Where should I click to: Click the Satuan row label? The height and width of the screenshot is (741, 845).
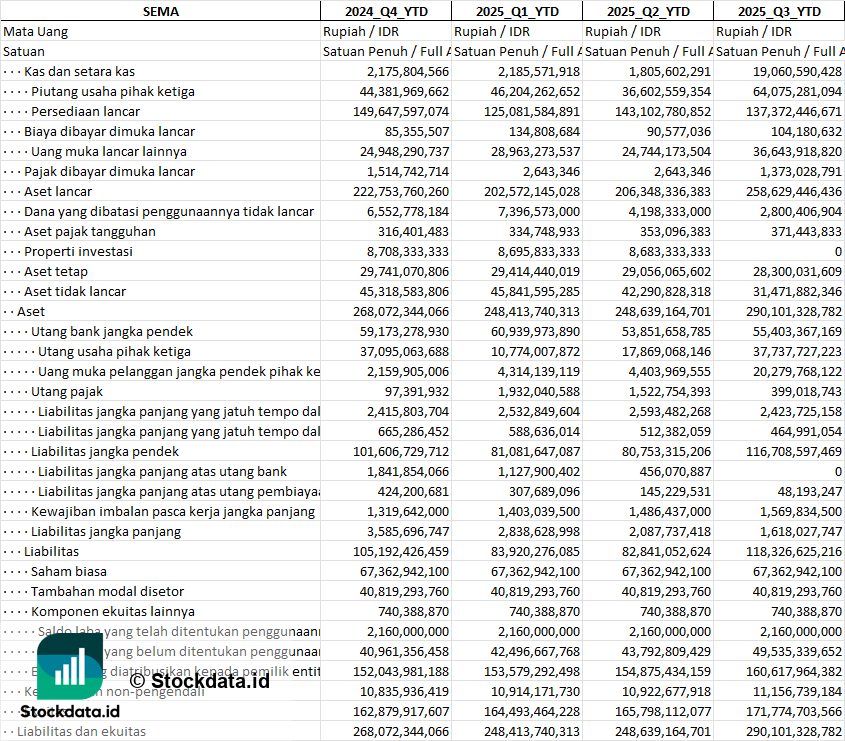[x=24, y=52]
